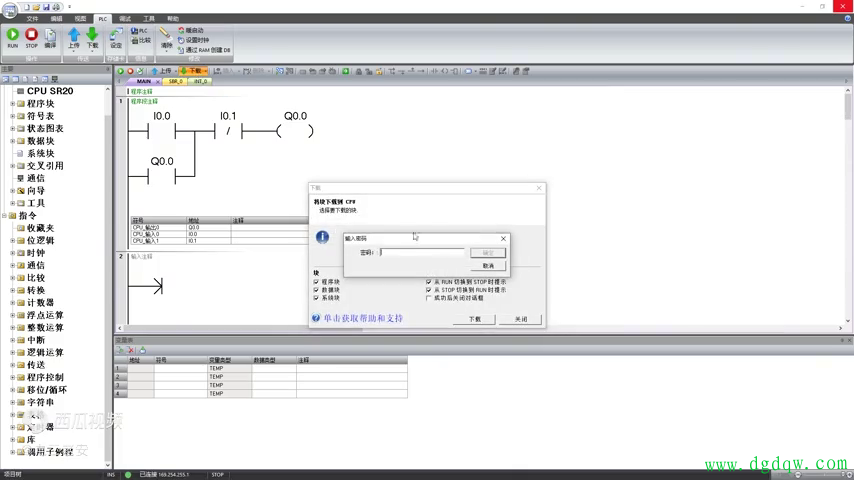Click the blue 上传 upload arrow in ribbon
The height and width of the screenshot is (480, 854).
click(74, 36)
